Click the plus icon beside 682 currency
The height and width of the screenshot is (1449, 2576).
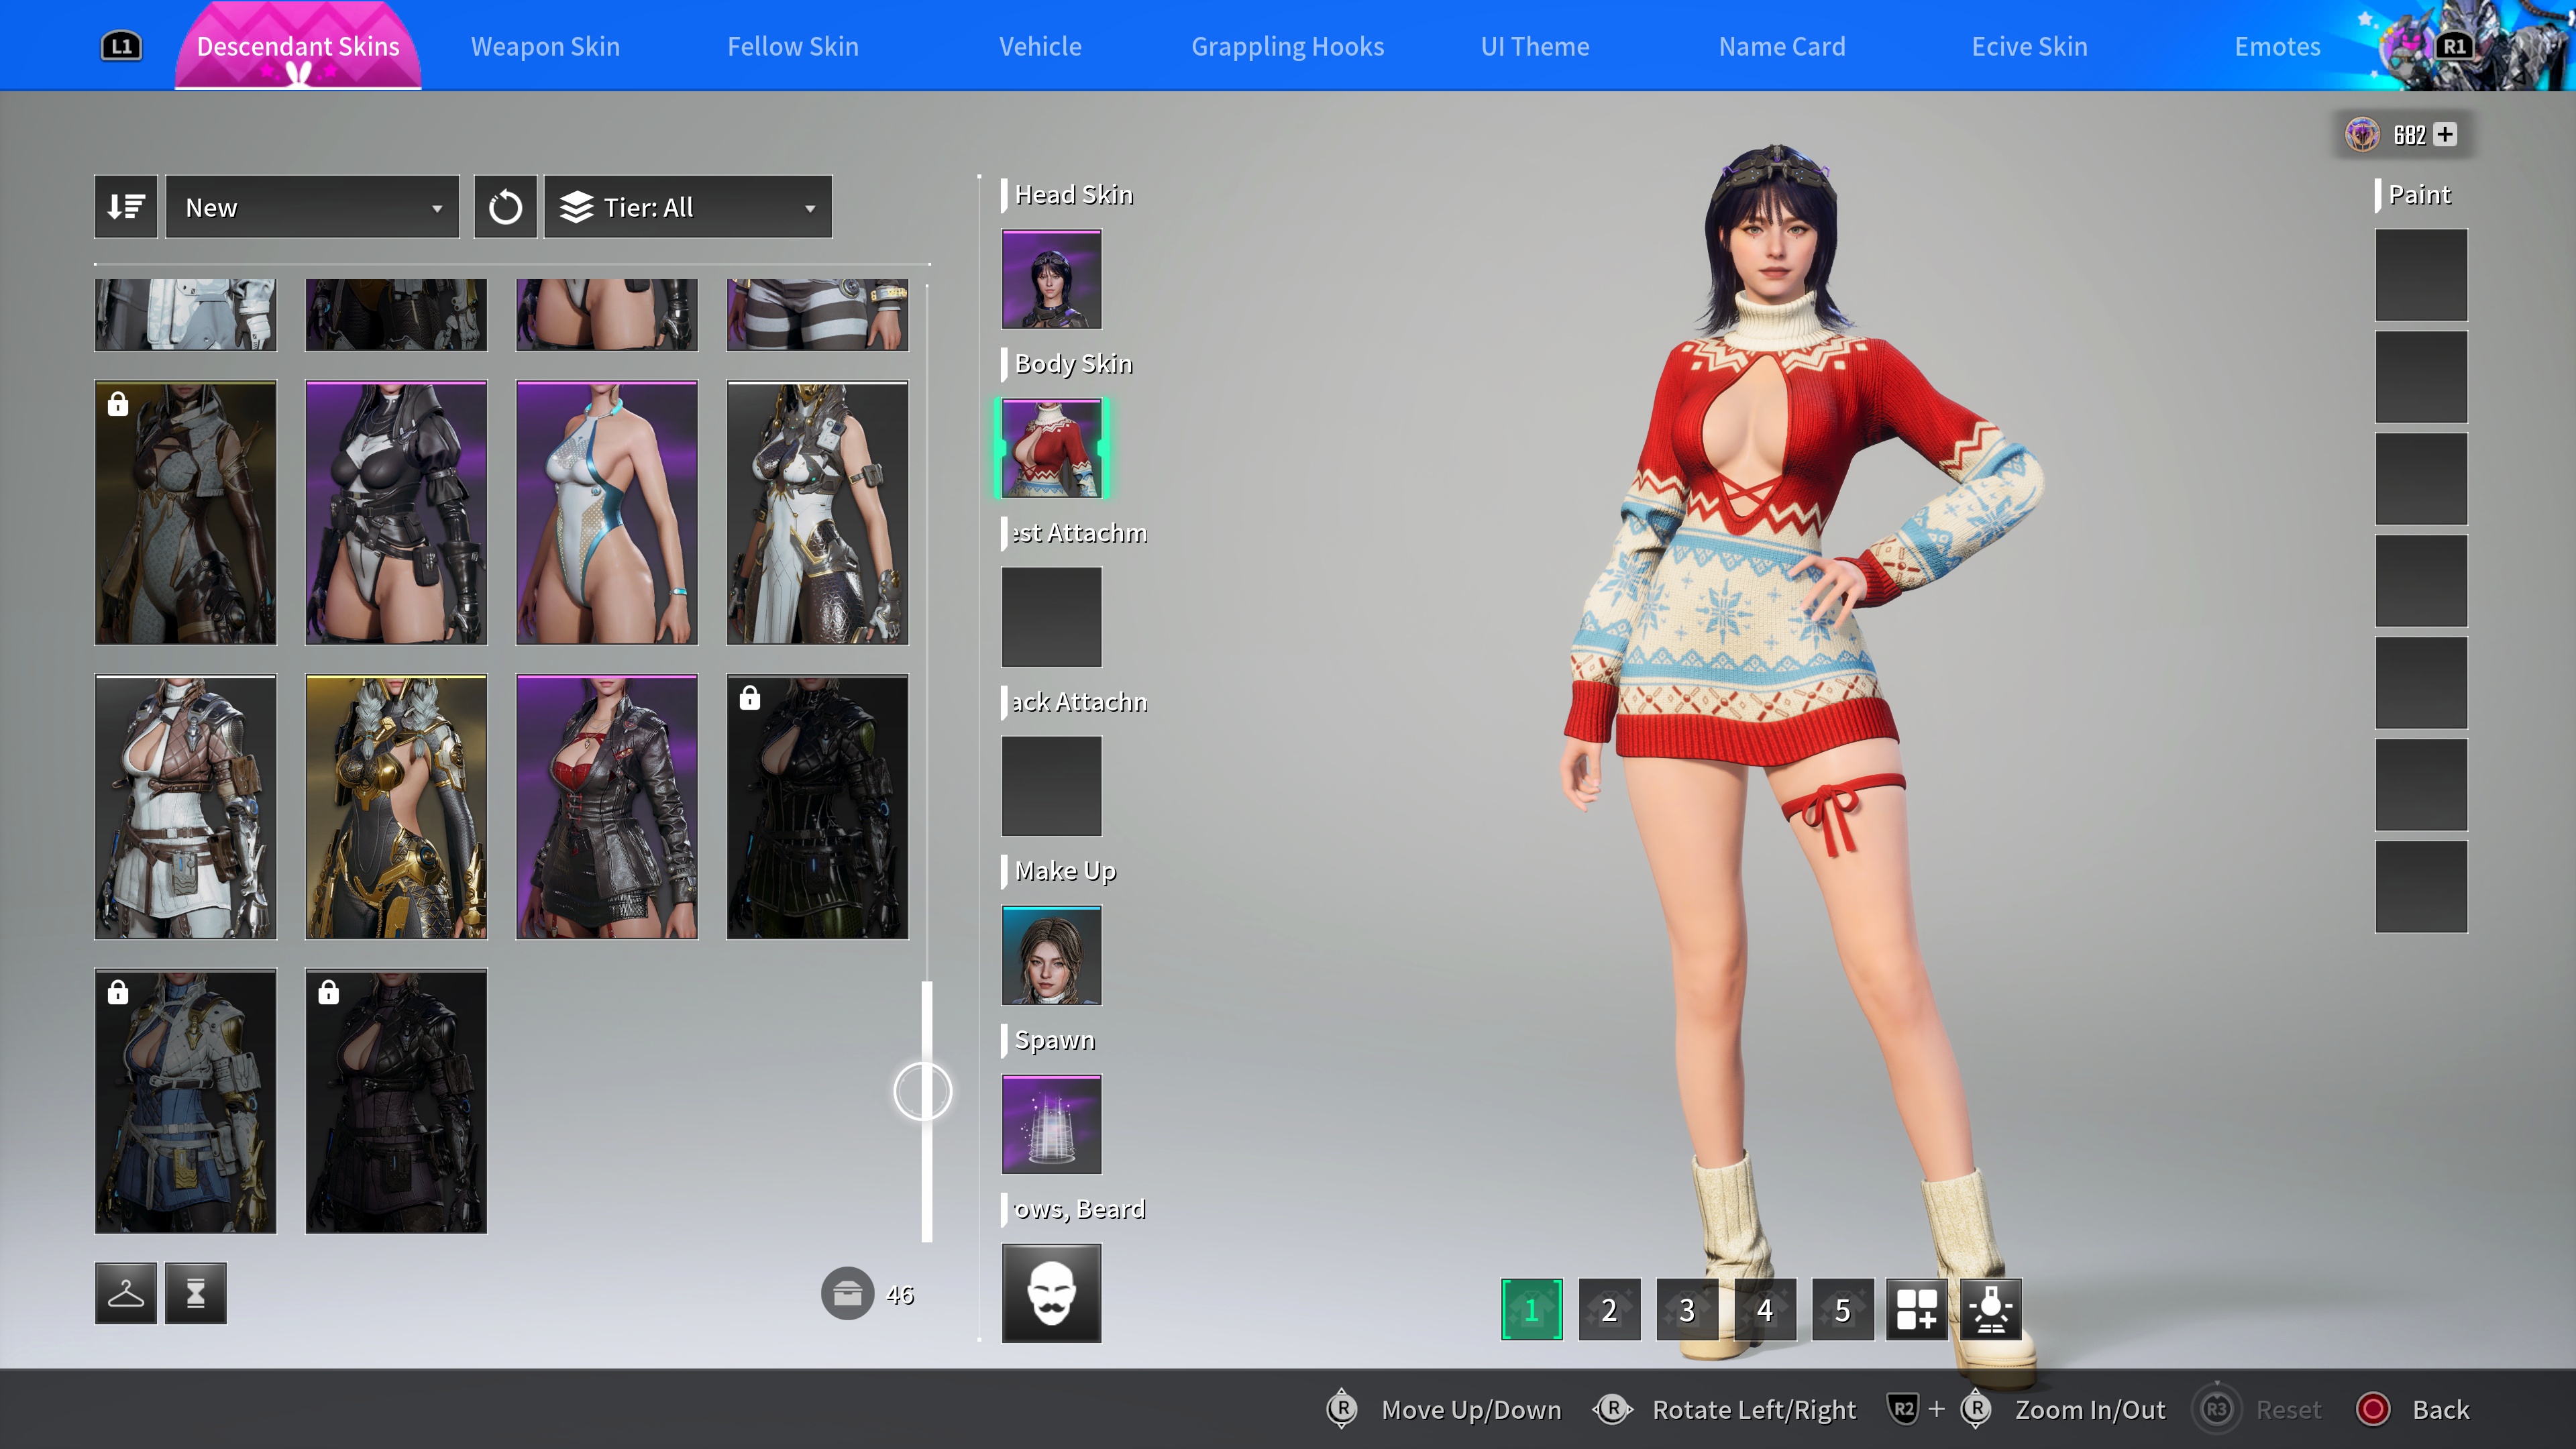(x=2445, y=134)
